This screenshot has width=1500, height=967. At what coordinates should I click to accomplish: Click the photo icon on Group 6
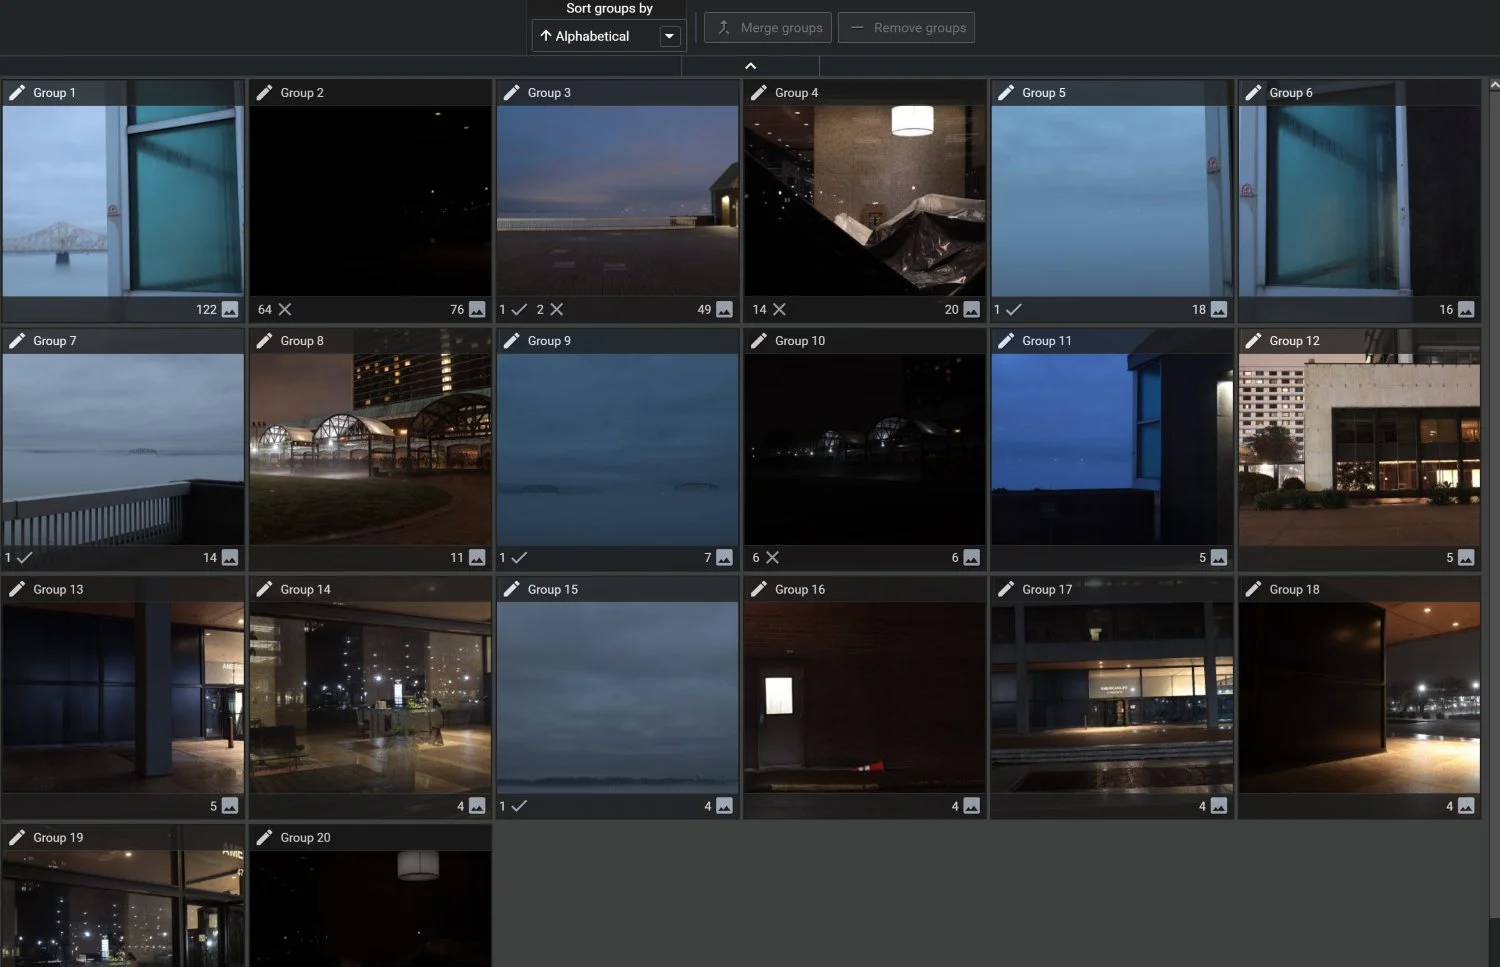(x=1466, y=309)
